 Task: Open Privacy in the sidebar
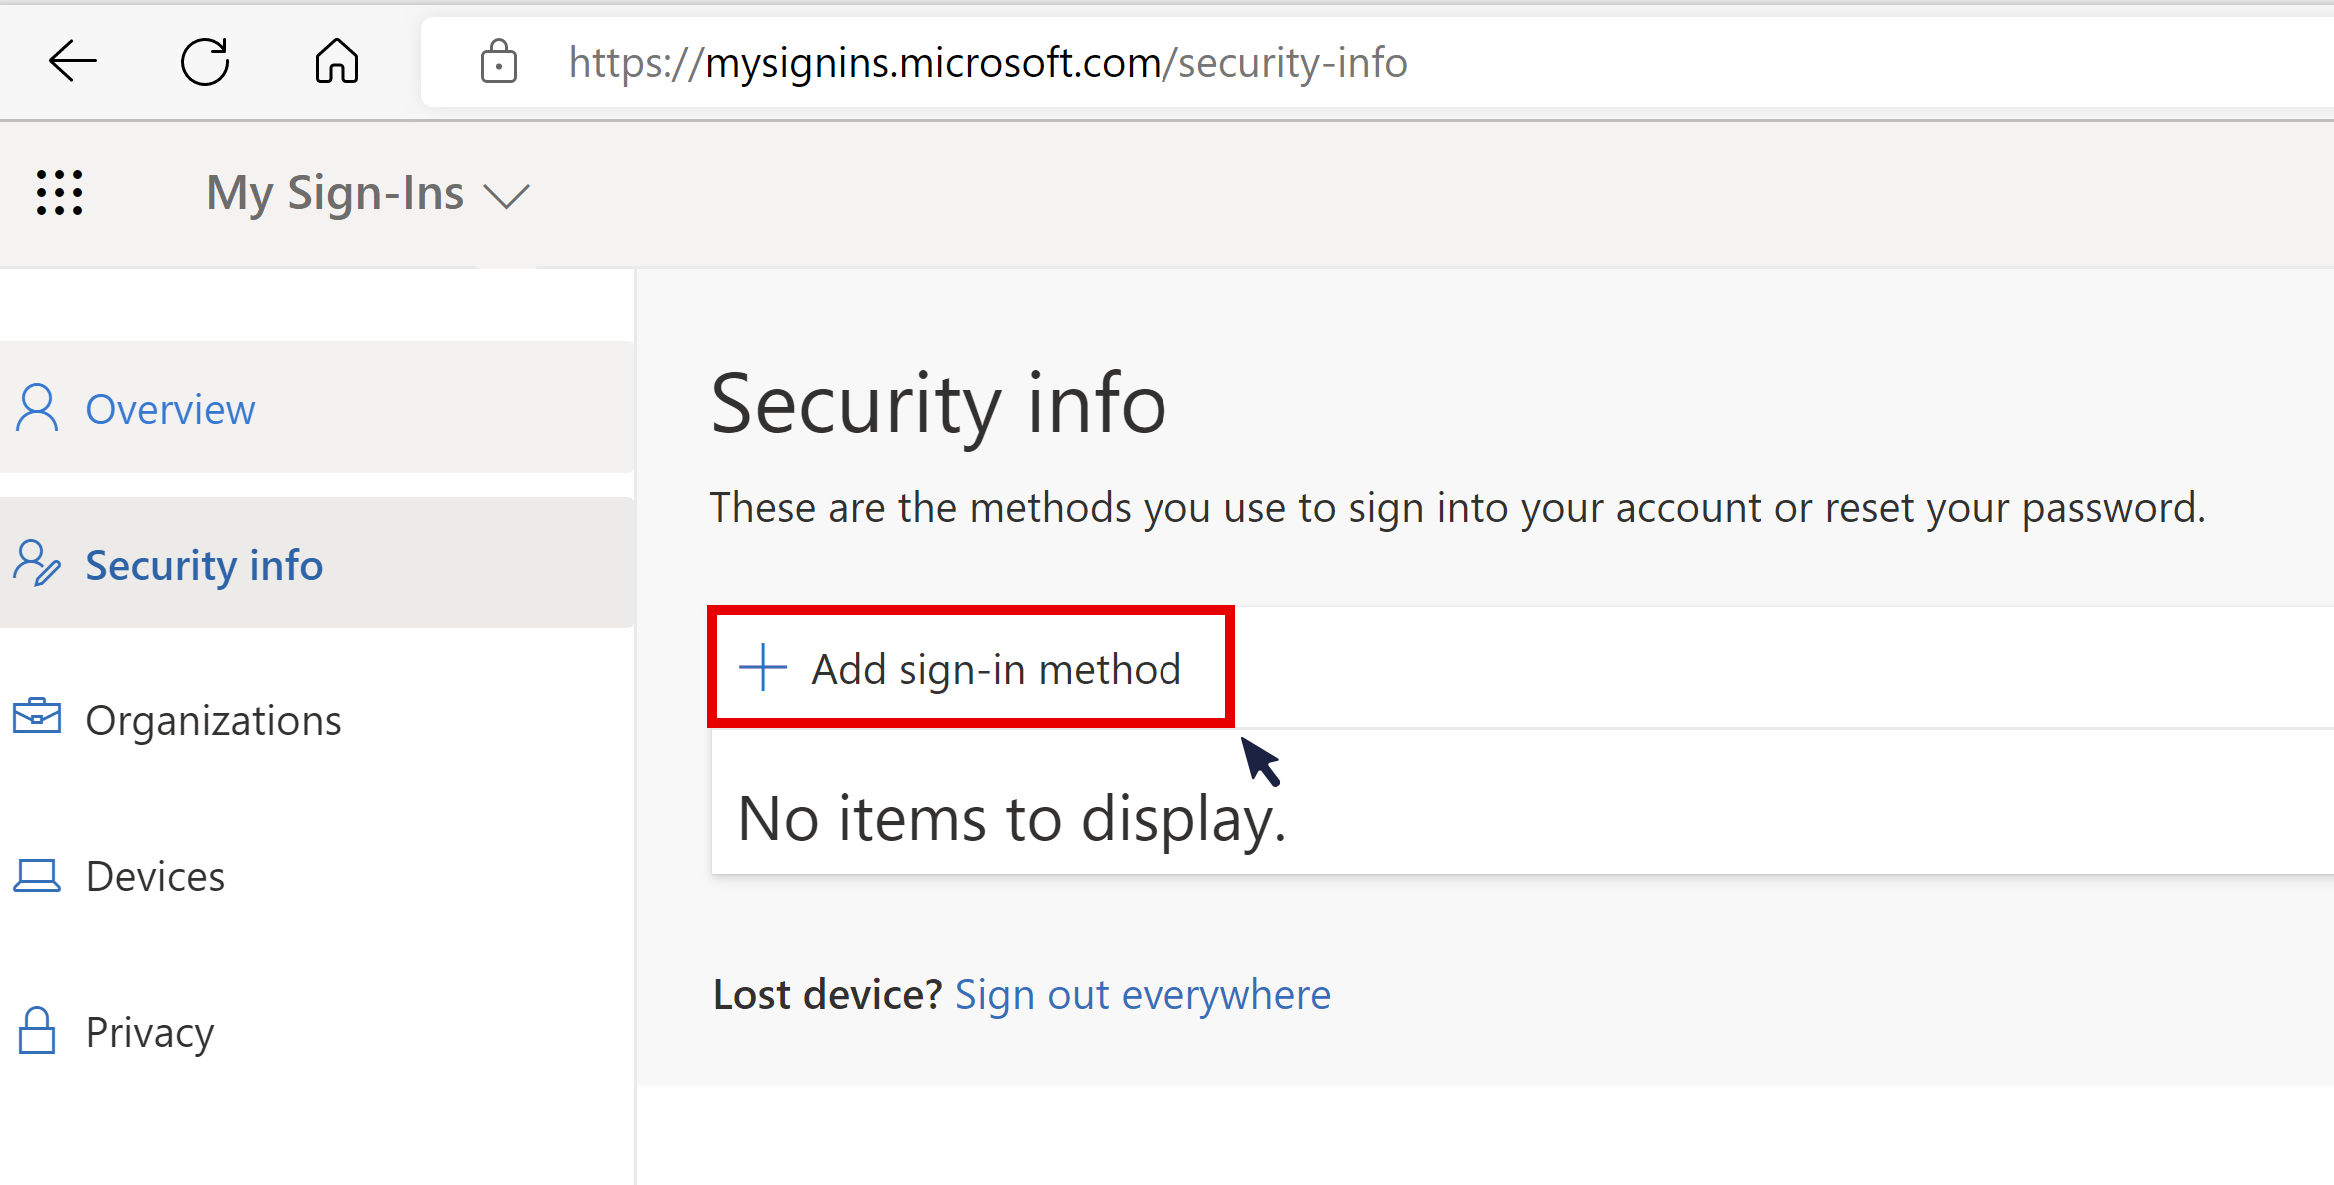tap(317, 1031)
